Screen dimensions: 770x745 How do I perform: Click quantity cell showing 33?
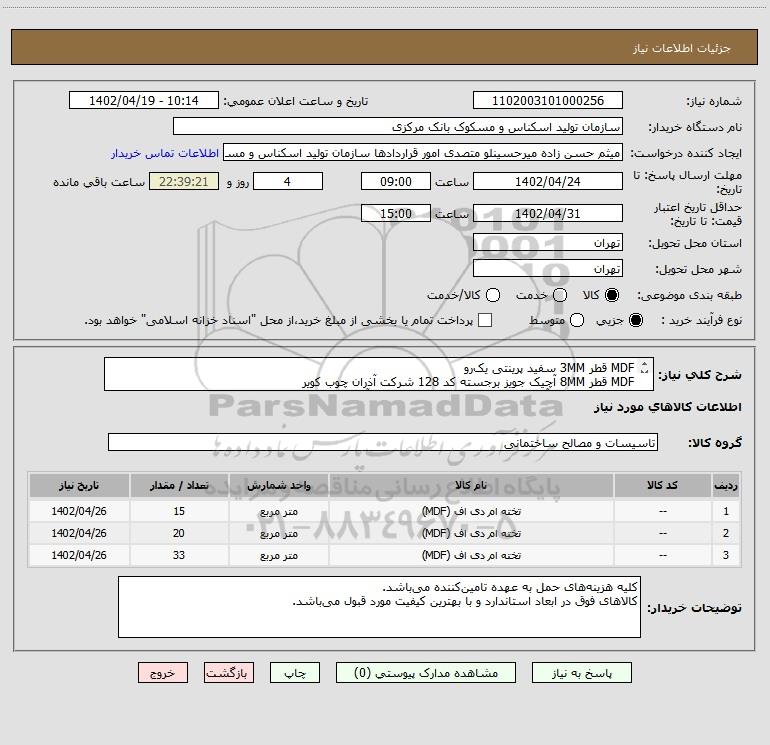179,555
